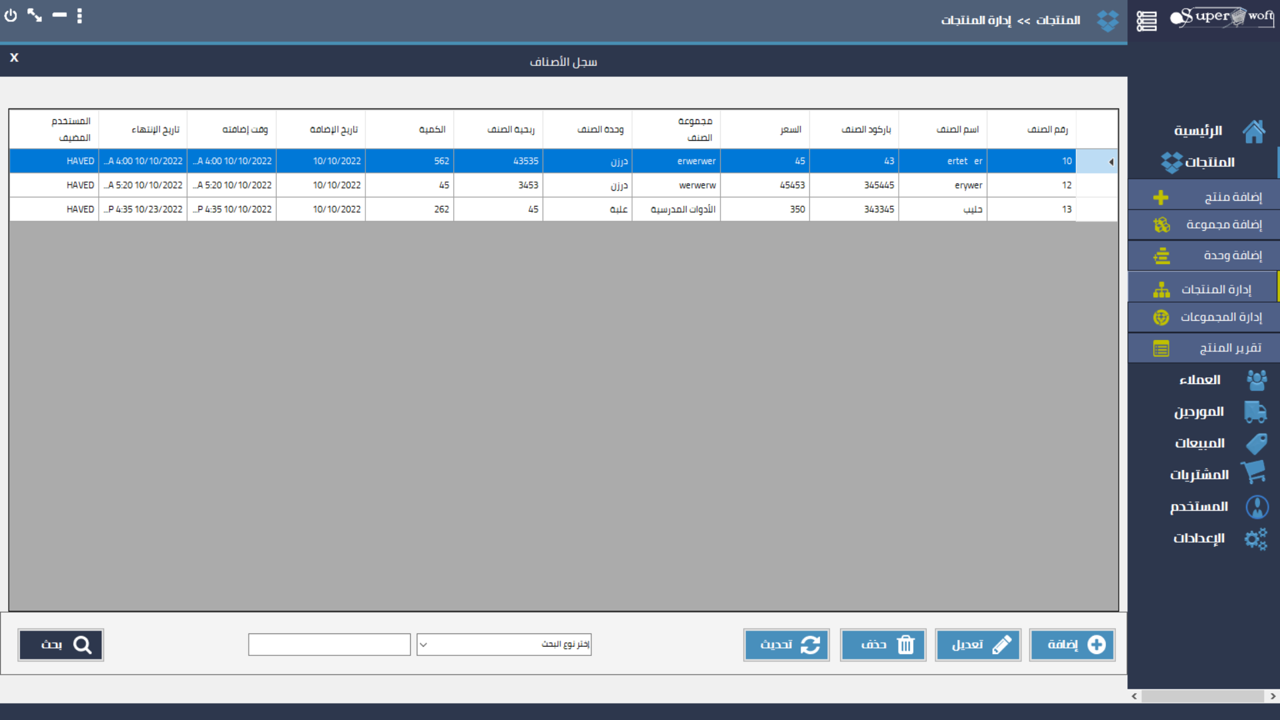1280x720 pixels.
Task: Click المنتجات in the breadcrumb trail
Action: 1058,20
